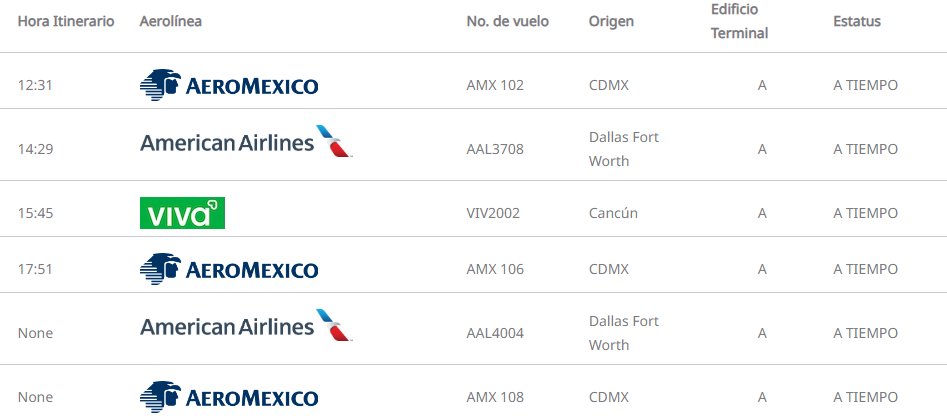Click the Estatus column header

(857, 21)
